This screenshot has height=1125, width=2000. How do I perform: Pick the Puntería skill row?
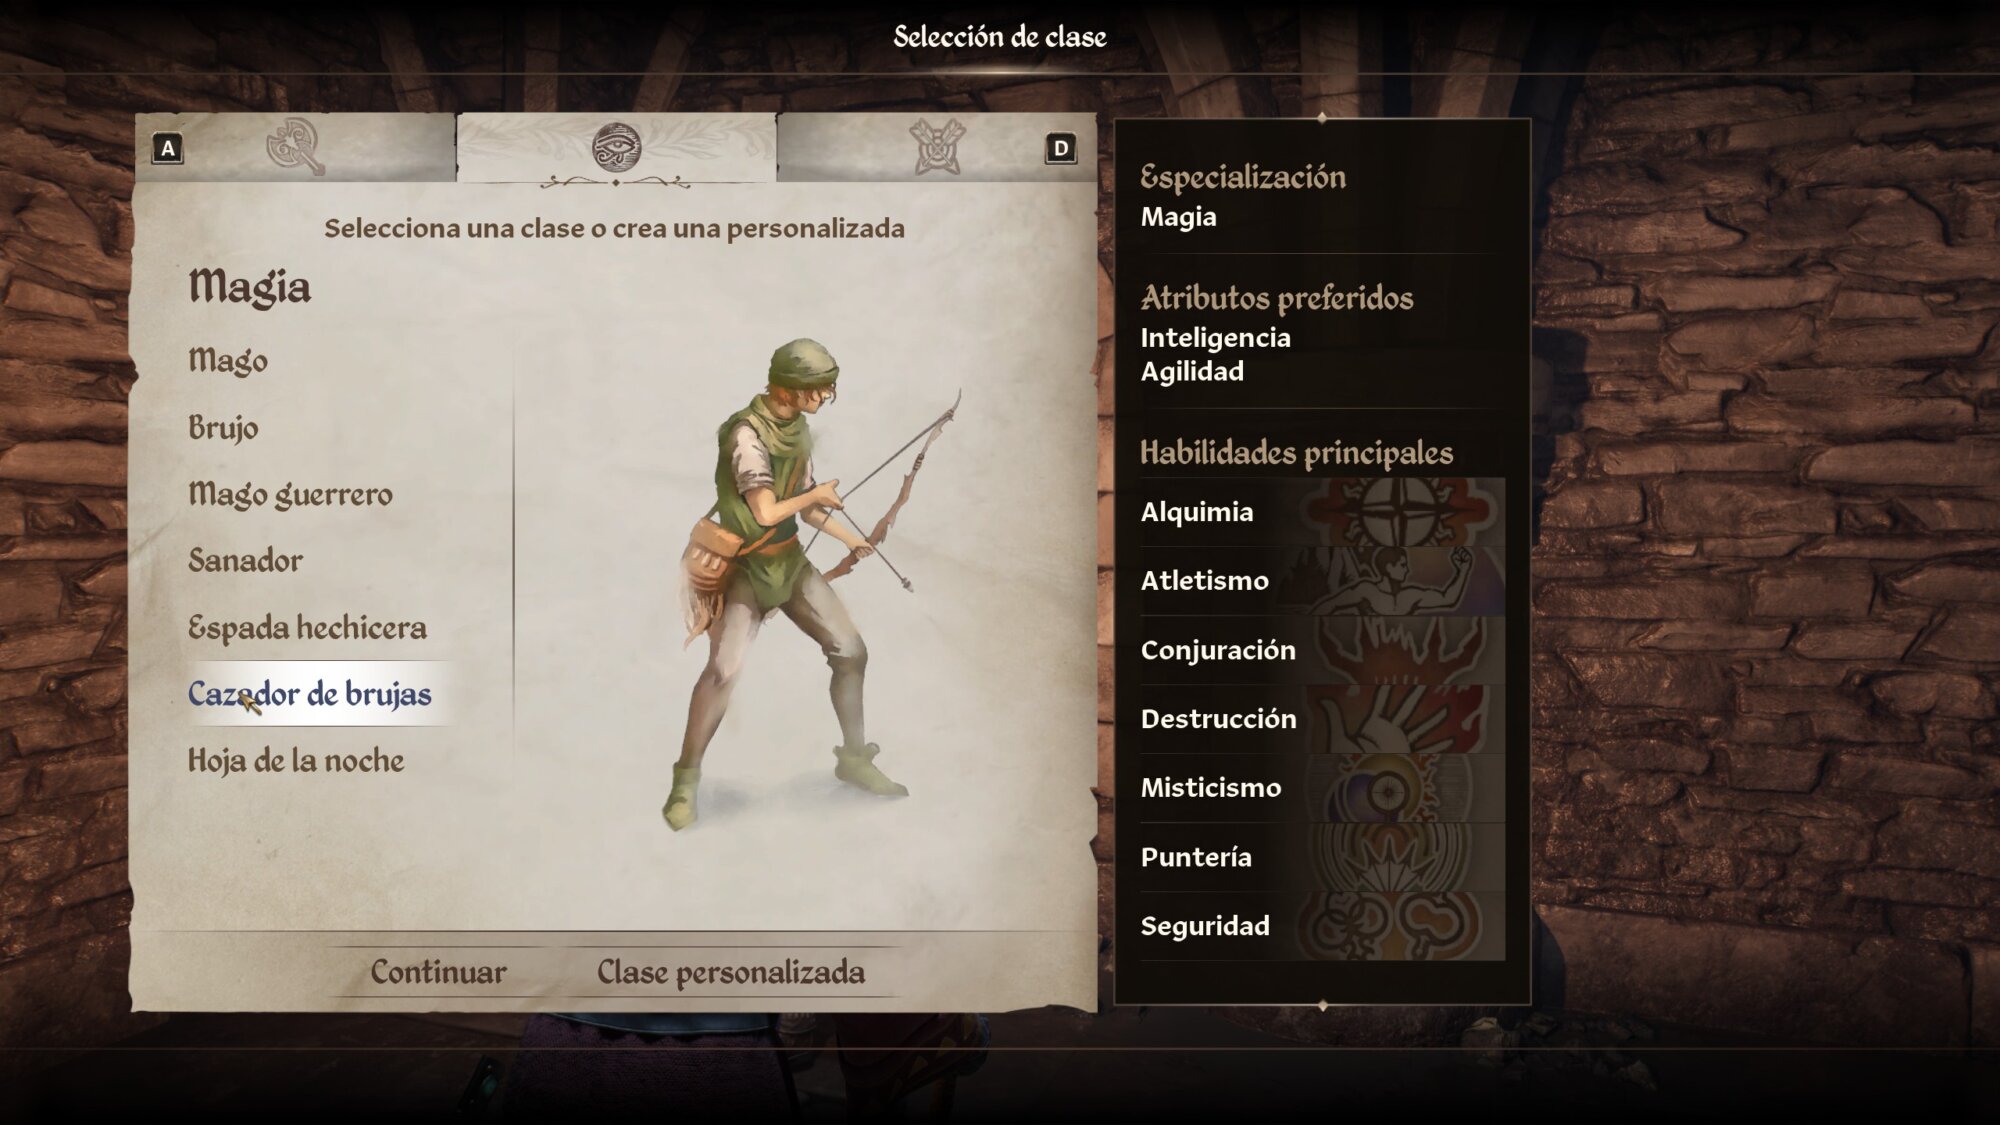(1322, 857)
